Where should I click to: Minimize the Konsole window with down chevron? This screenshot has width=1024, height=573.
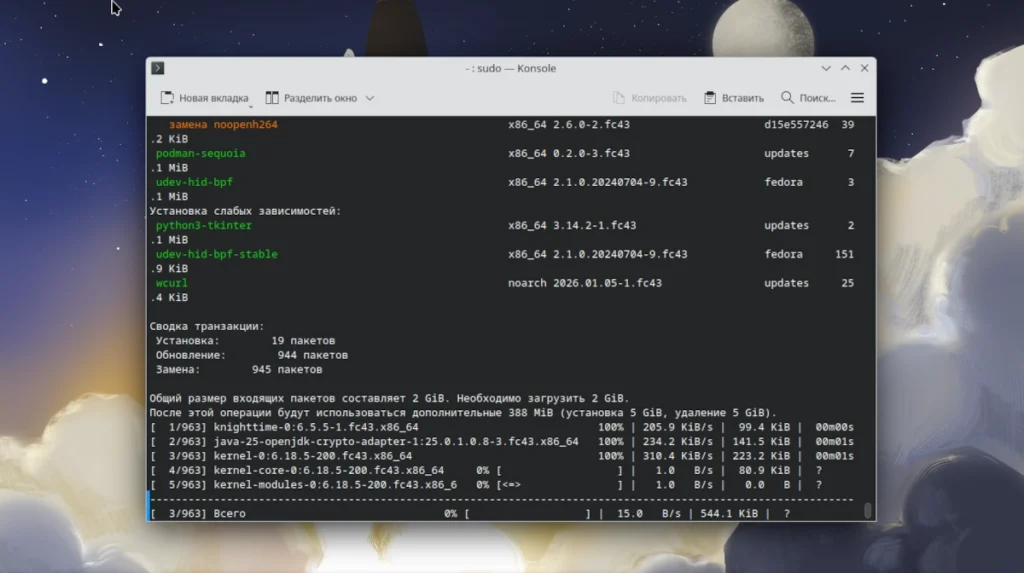point(826,68)
